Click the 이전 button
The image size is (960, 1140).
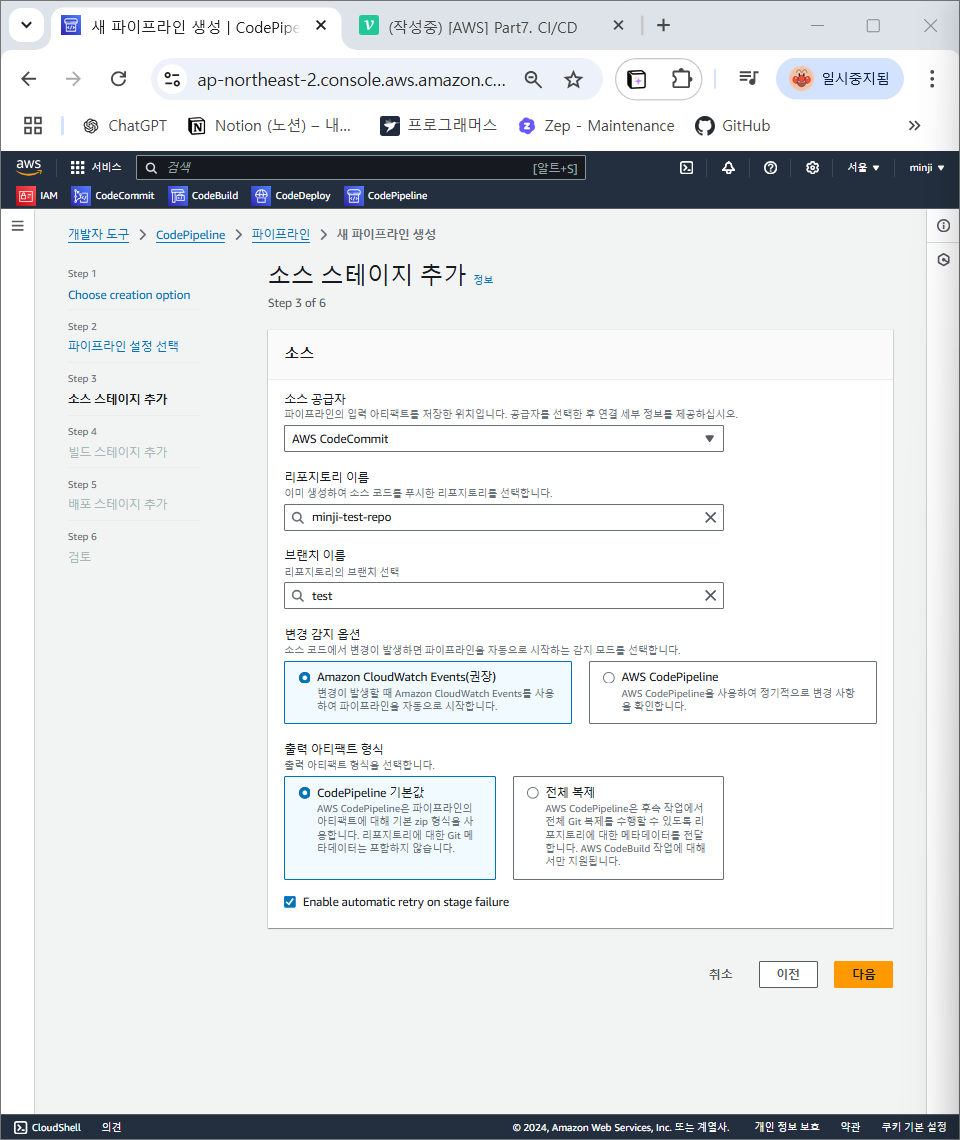pyautogui.click(x=788, y=975)
